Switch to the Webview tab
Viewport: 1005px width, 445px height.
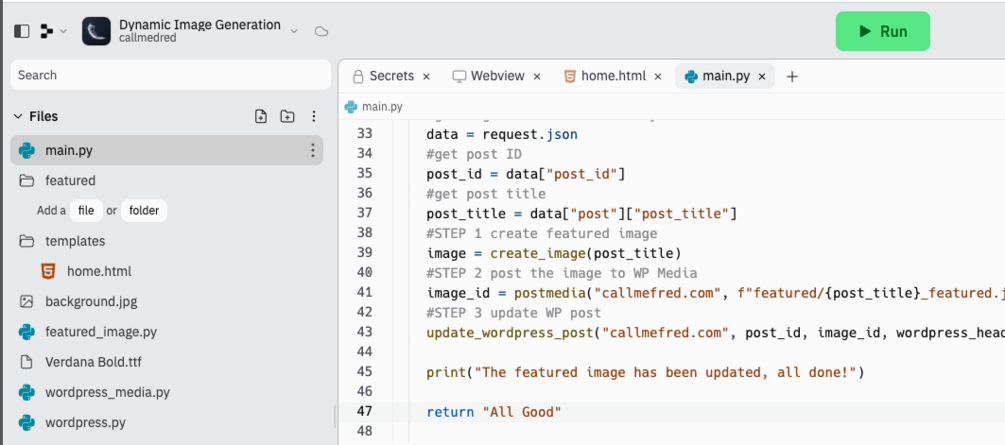pos(496,76)
